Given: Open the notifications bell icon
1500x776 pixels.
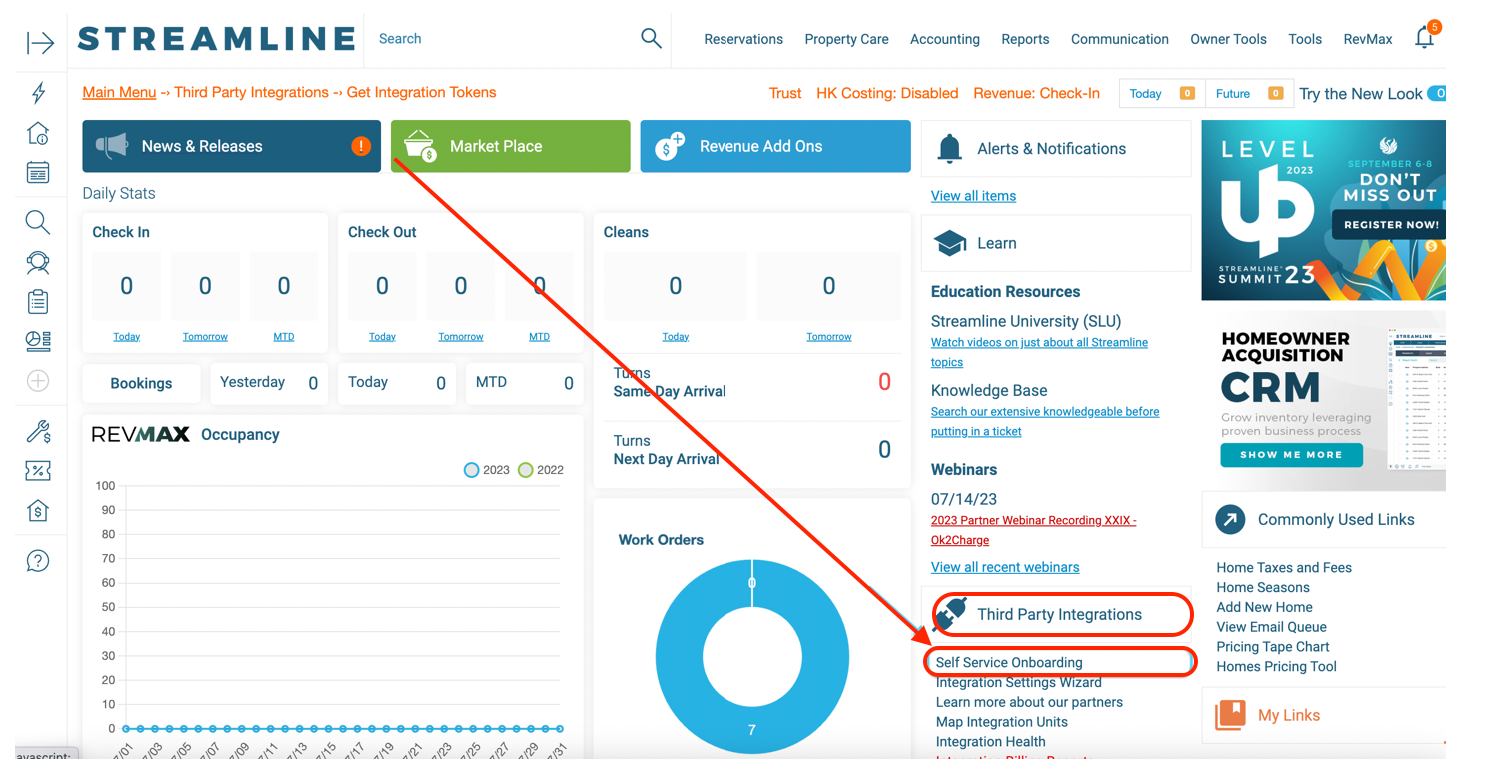Looking at the screenshot, I should click(1425, 38).
